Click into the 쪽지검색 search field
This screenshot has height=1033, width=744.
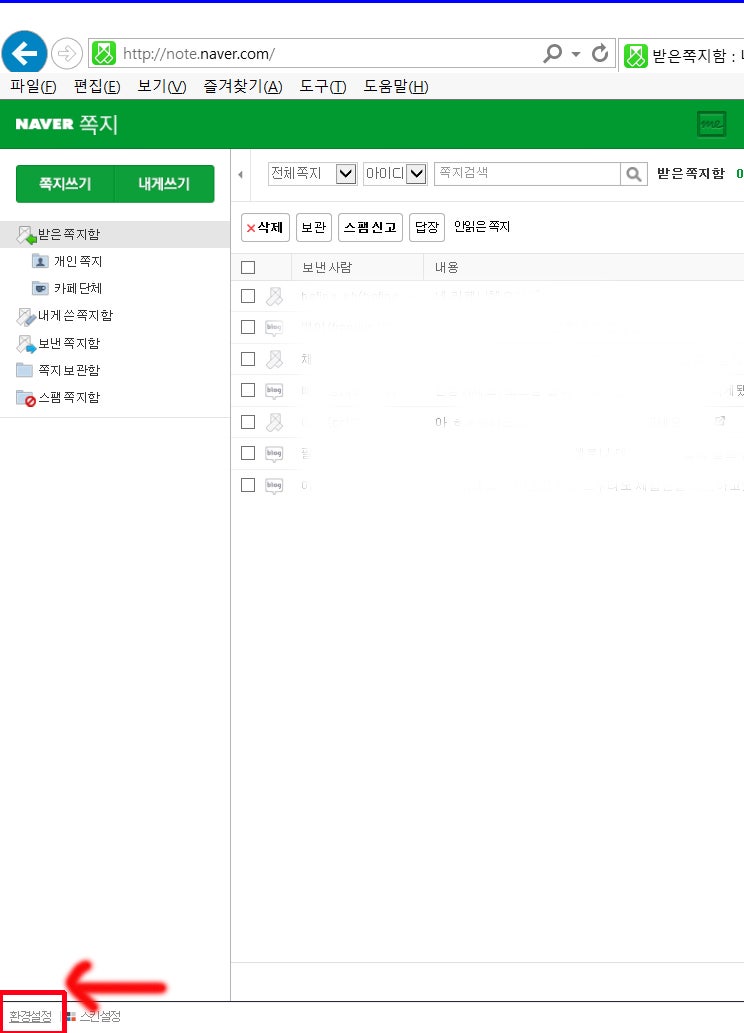pyautogui.click(x=527, y=174)
